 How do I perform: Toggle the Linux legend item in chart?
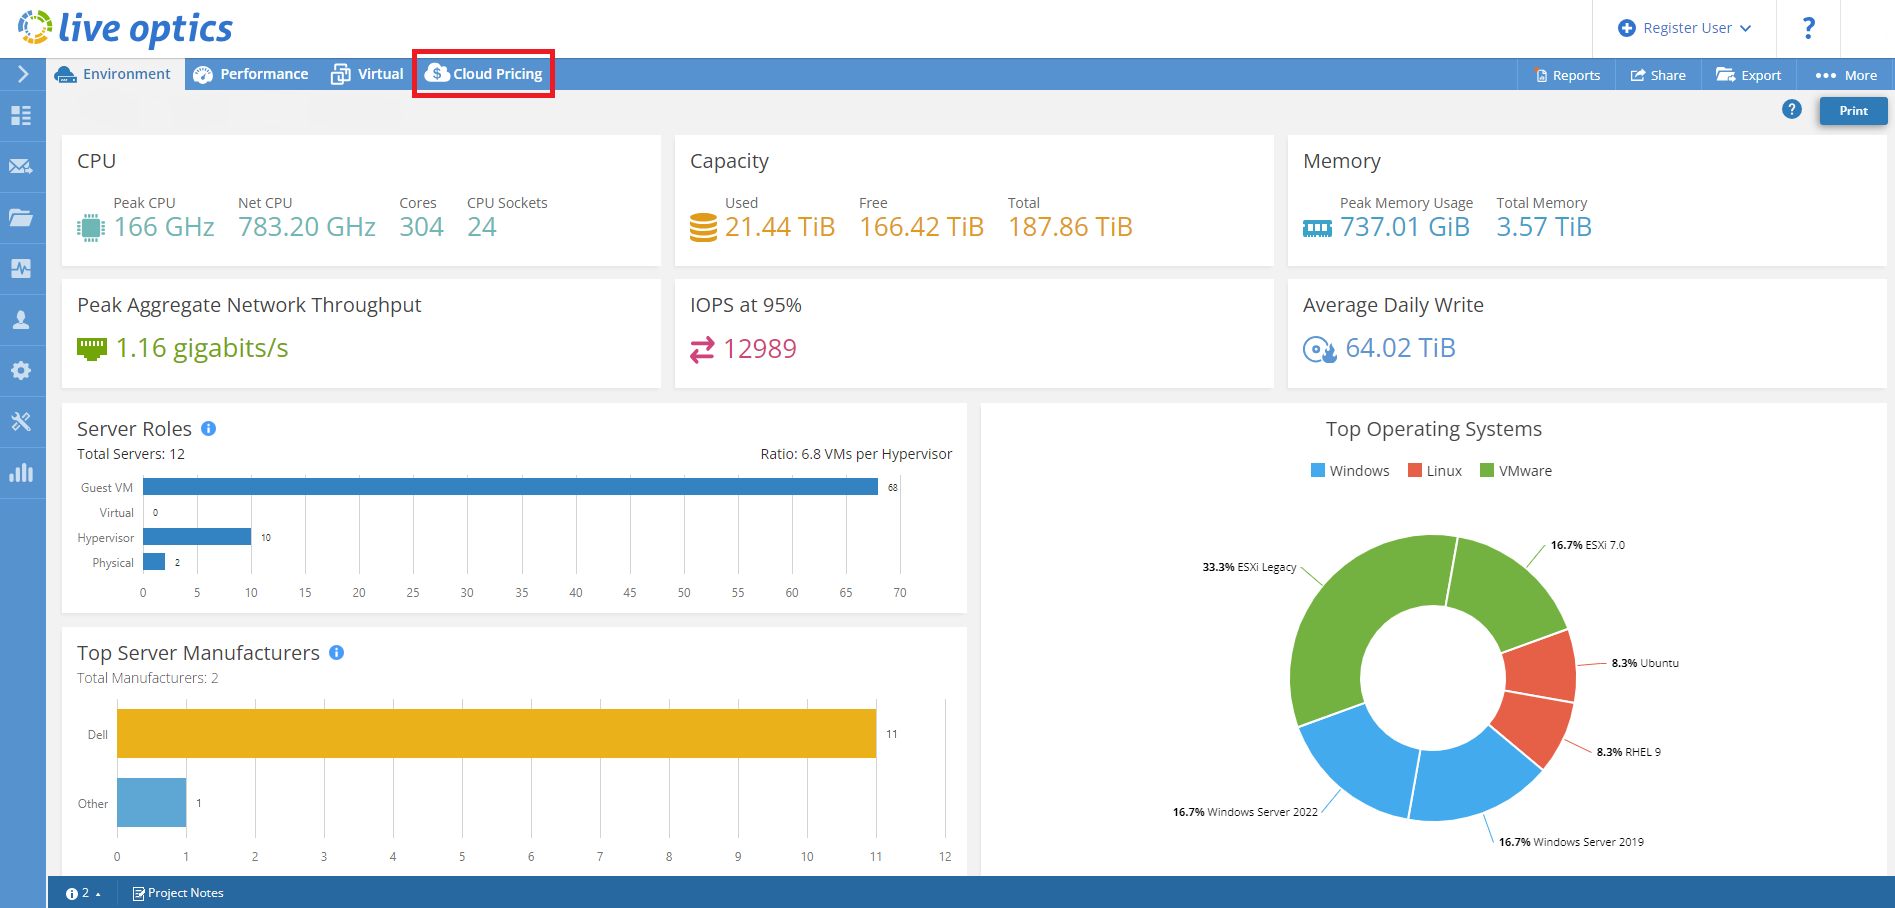(1435, 471)
